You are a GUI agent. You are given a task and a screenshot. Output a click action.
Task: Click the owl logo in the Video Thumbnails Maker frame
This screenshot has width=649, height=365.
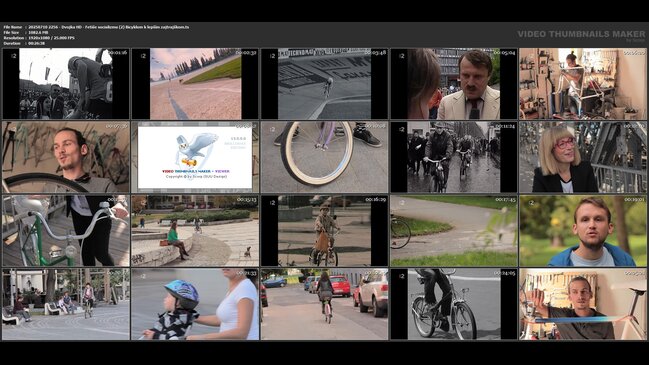point(196,150)
